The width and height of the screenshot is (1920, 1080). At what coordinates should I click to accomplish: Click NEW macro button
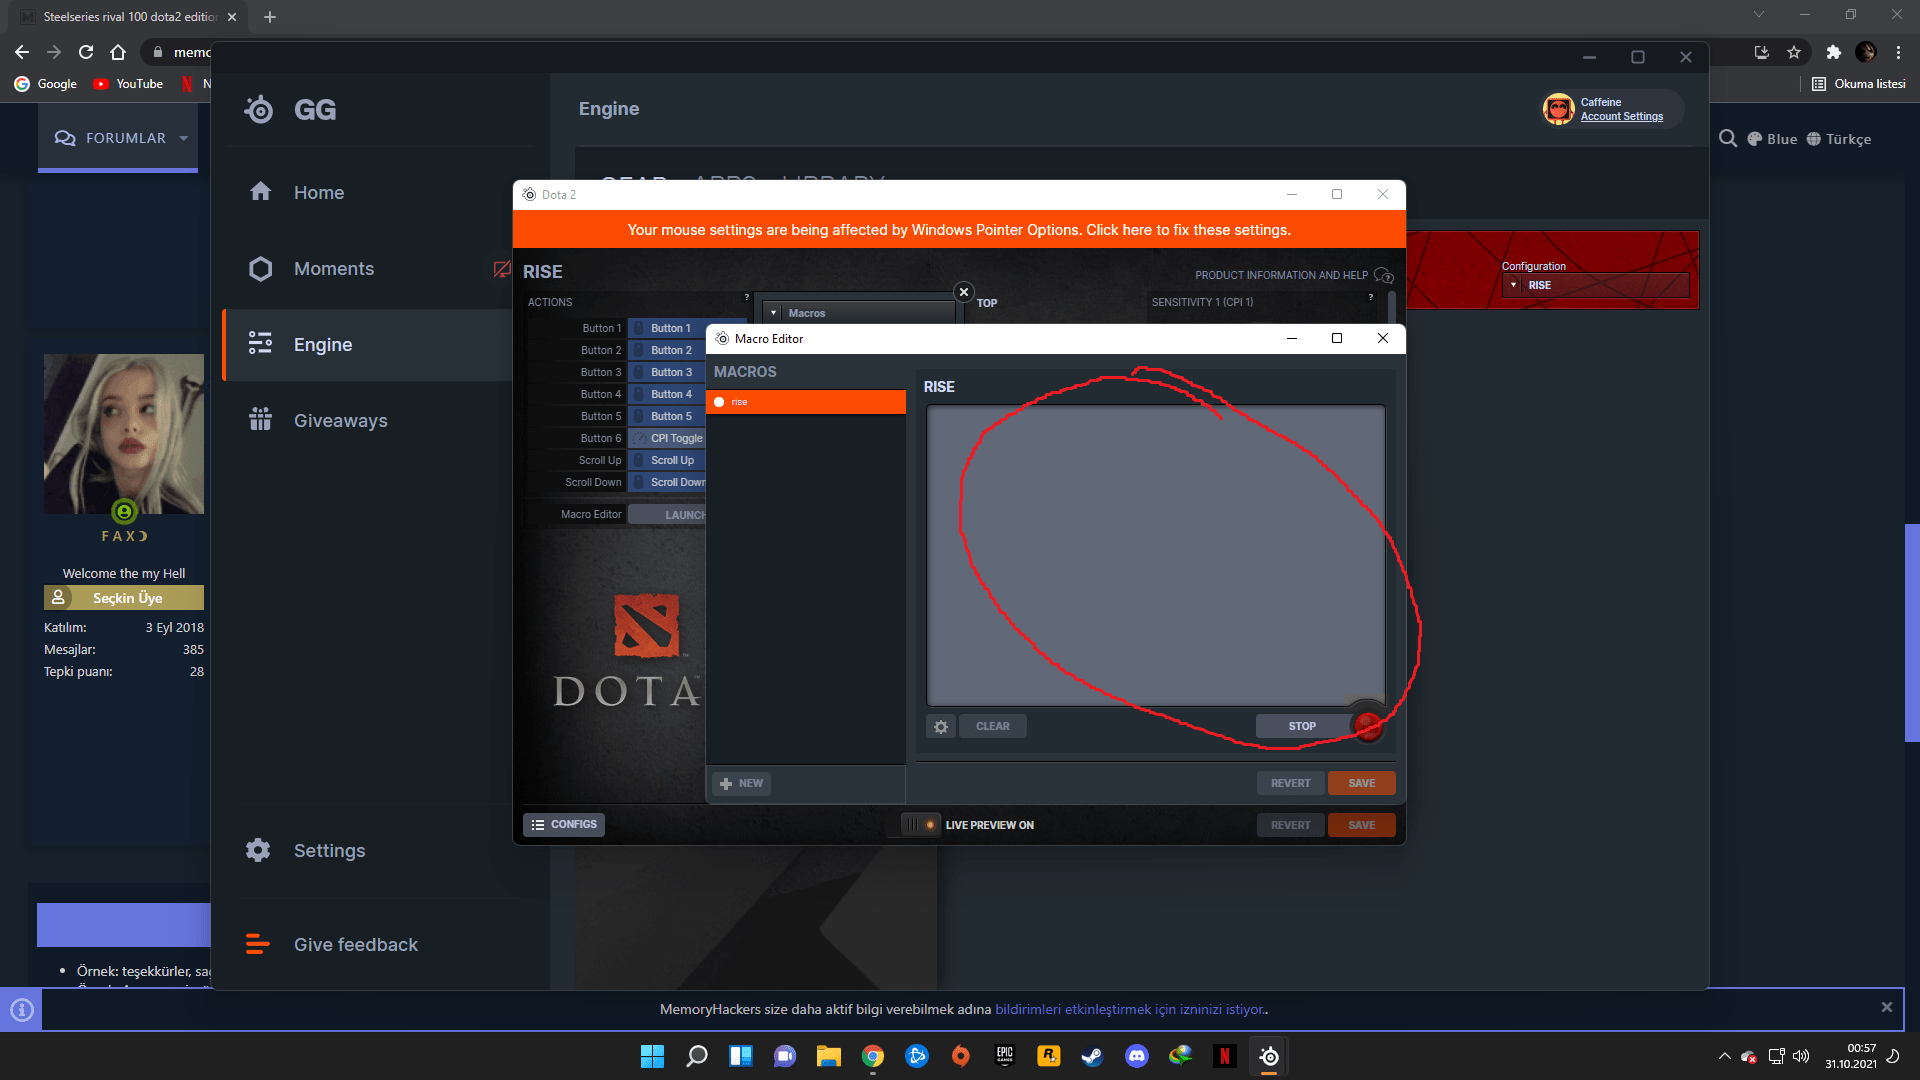pyautogui.click(x=741, y=784)
